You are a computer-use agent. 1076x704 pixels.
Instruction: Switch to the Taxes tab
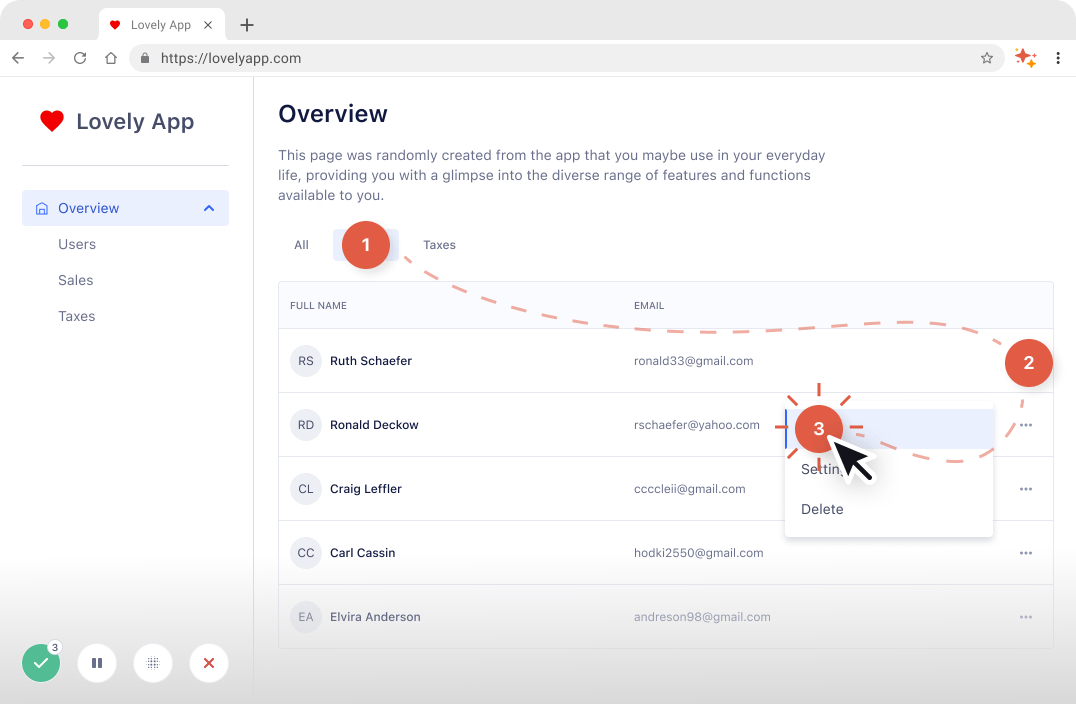(440, 244)
